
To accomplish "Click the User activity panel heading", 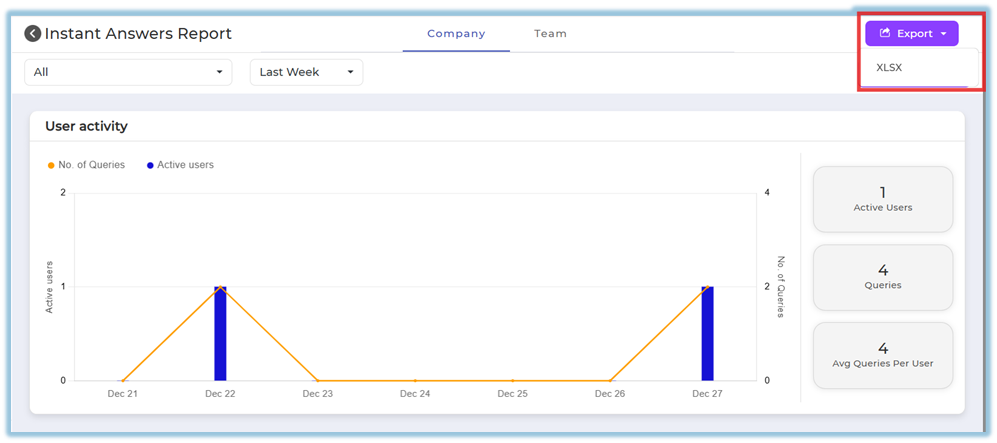I will (x=86, y=126).
